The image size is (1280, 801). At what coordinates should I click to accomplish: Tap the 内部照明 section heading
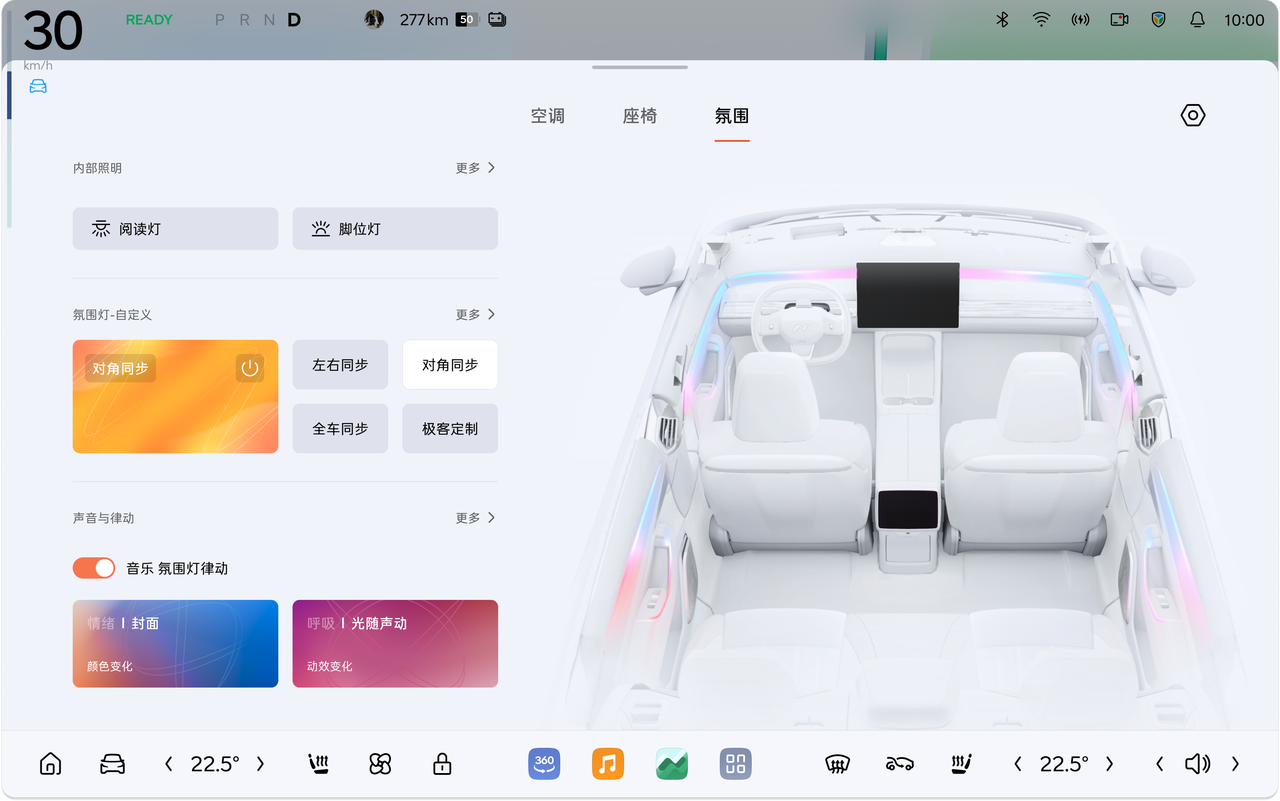click(x=97, y=168)
